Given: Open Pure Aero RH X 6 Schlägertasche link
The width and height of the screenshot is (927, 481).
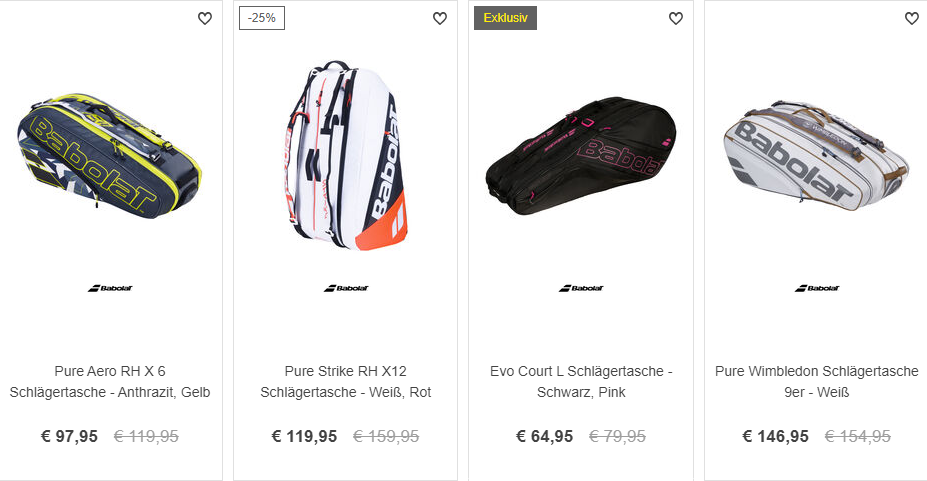Looking at the screenshot, I should pyautogui.click(x=110, y=382).
